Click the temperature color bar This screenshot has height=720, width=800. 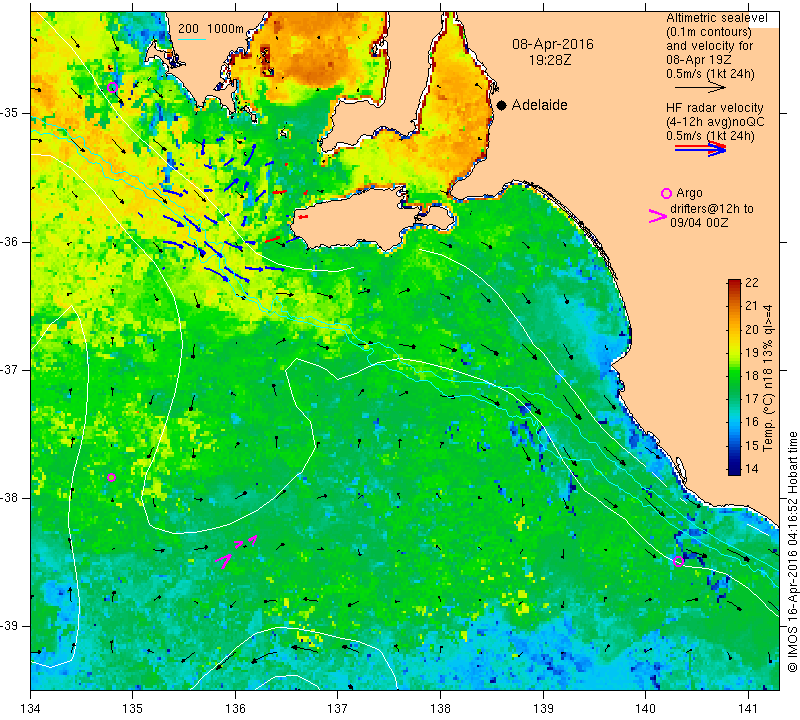pos(734,377)
